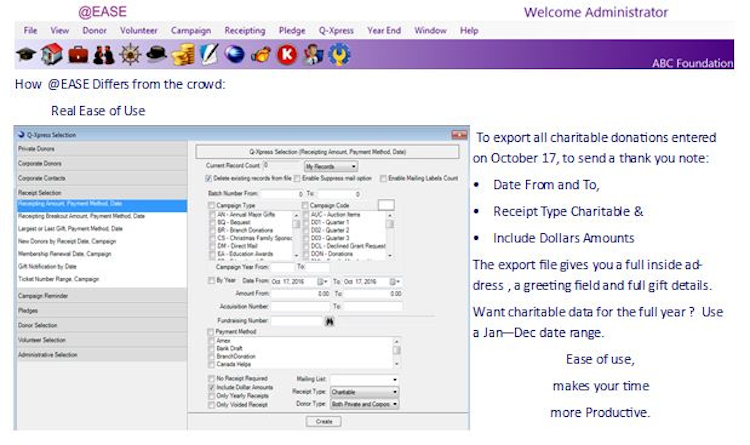Click the businessman toolbar icon

tap(313, 55)
